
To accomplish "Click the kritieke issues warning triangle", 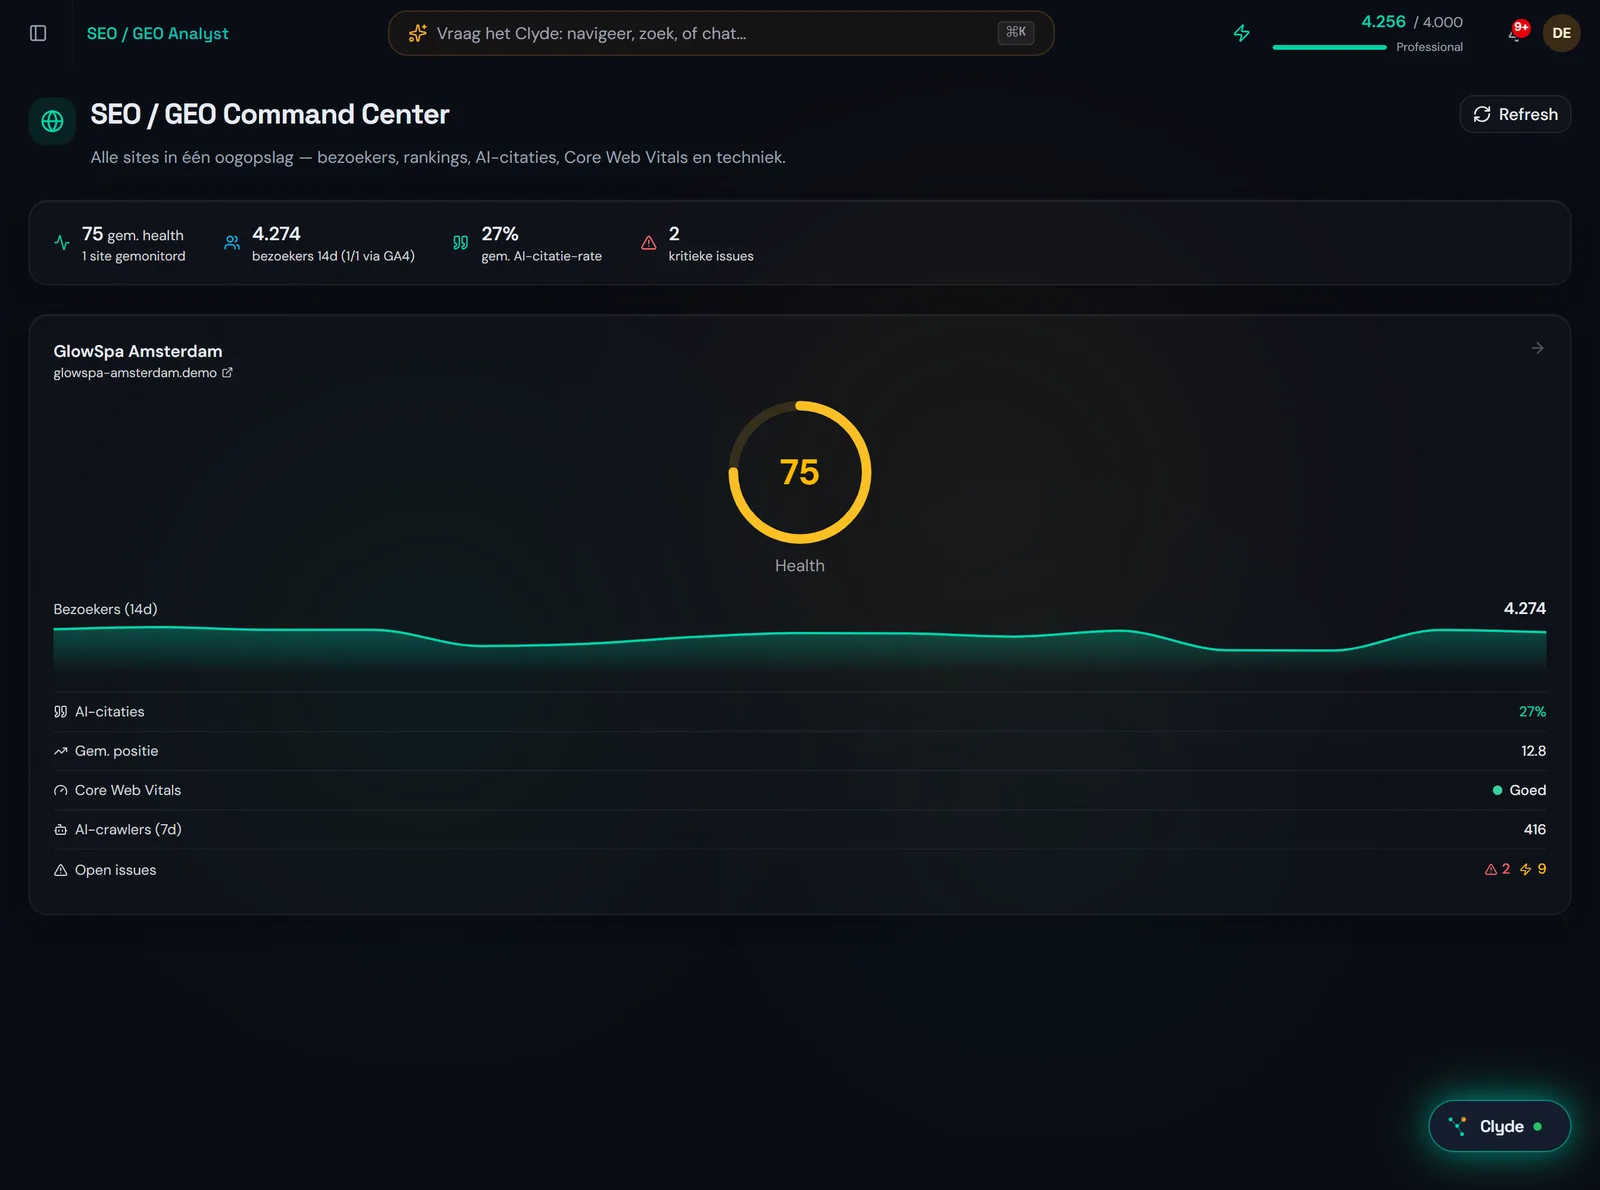I will pos(648,242).
